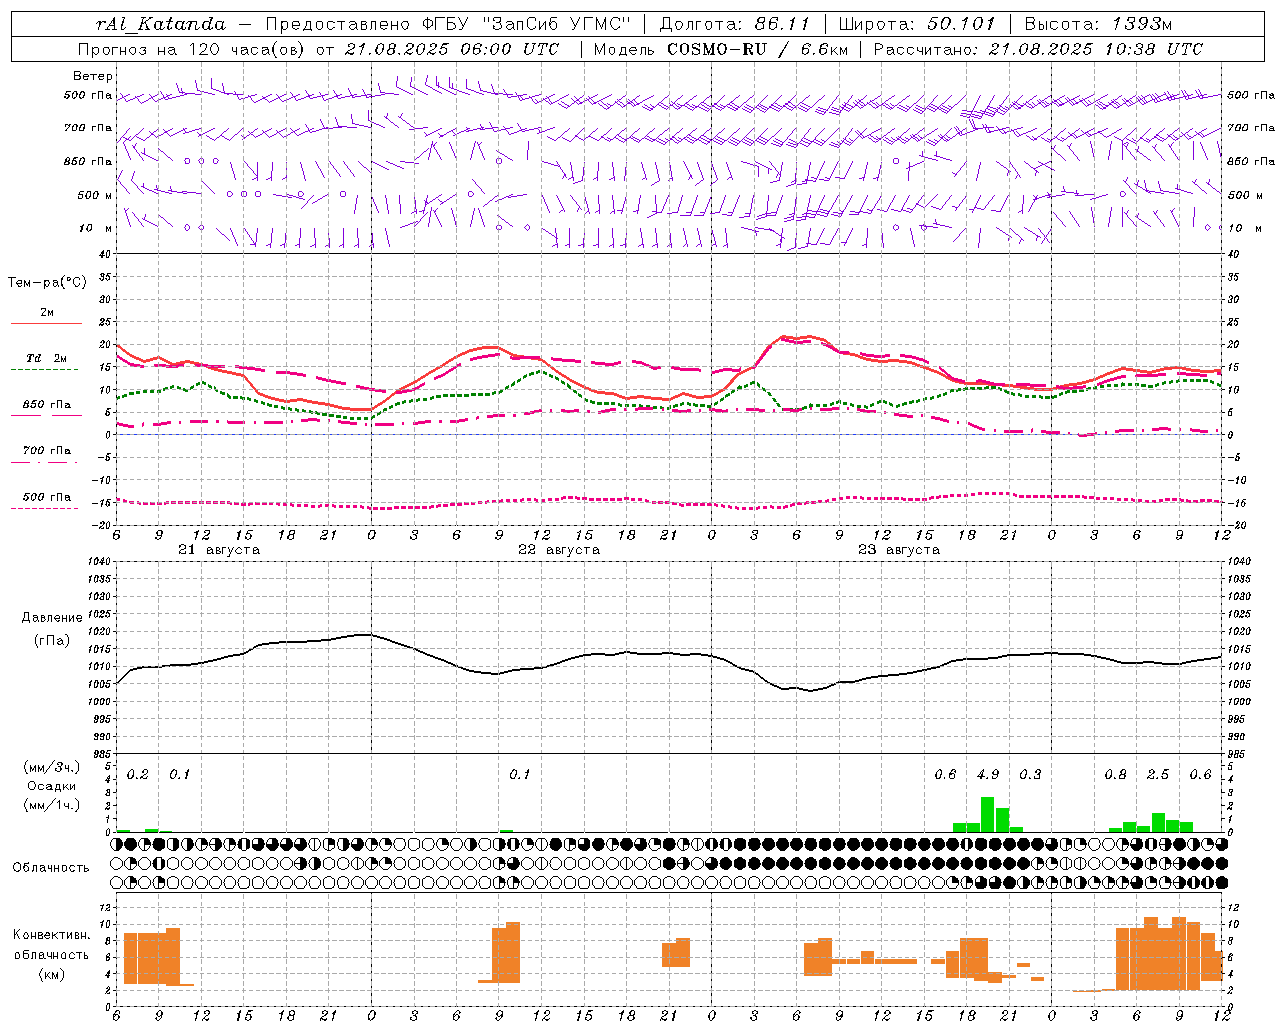Click the "1040" tick on left pressure axis
This screenshot has width=1280, height=1024.
click(98, 562)
